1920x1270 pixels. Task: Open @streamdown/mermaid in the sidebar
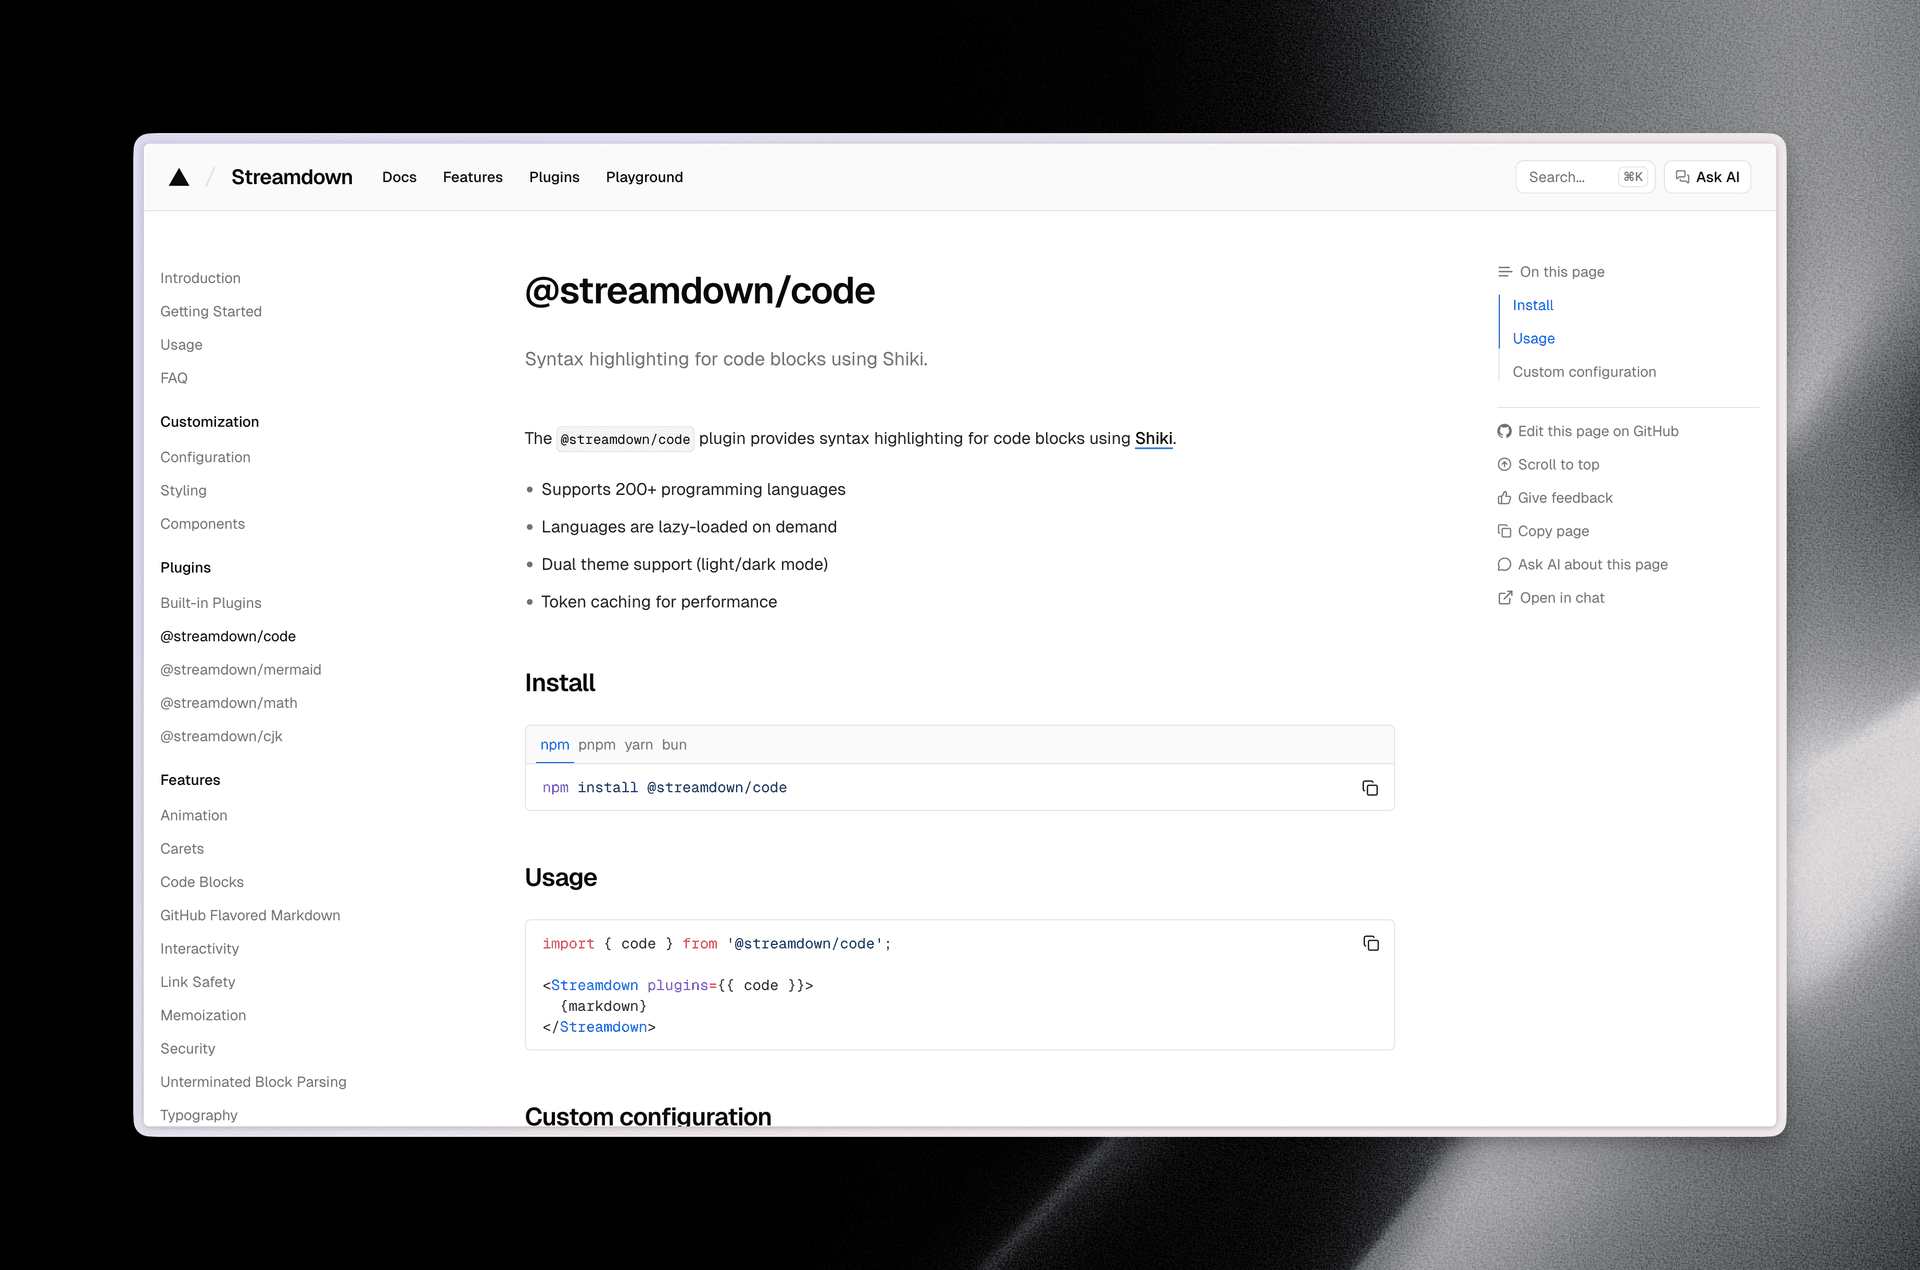240,670
